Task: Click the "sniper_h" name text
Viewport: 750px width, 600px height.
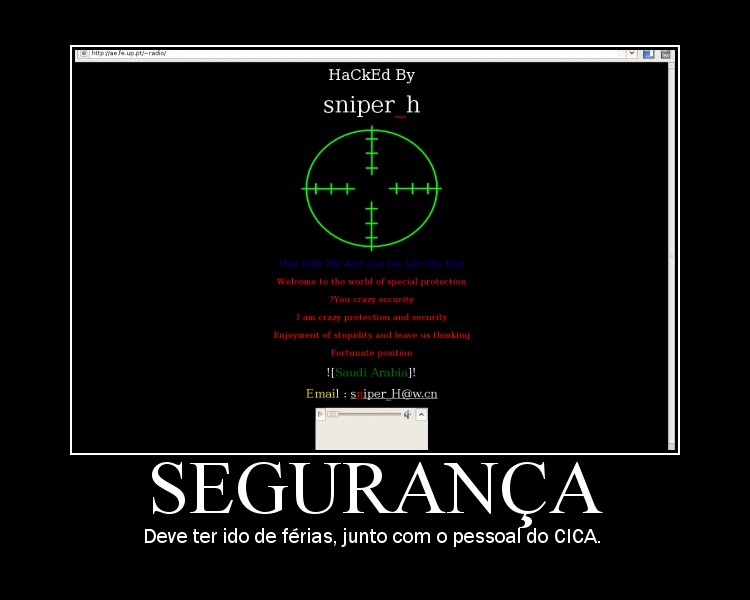Action: coord(371,105)
